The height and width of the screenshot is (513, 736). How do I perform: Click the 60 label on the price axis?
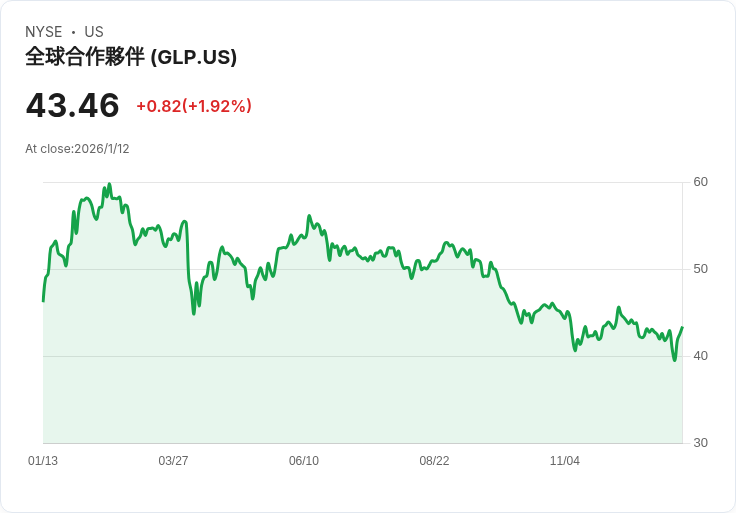point(700,182)
